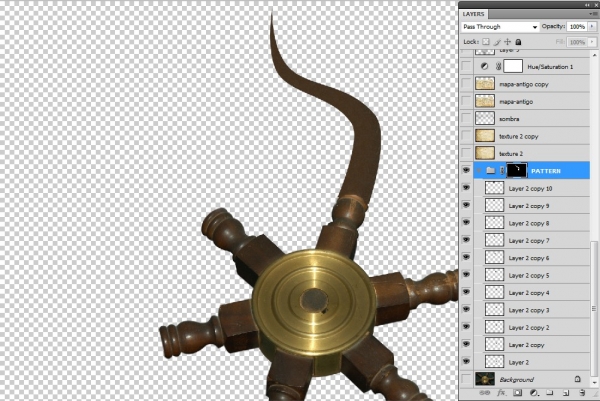Select the Hue/Saturation 1 layer name
600x401 pixels.
[550, 67]
